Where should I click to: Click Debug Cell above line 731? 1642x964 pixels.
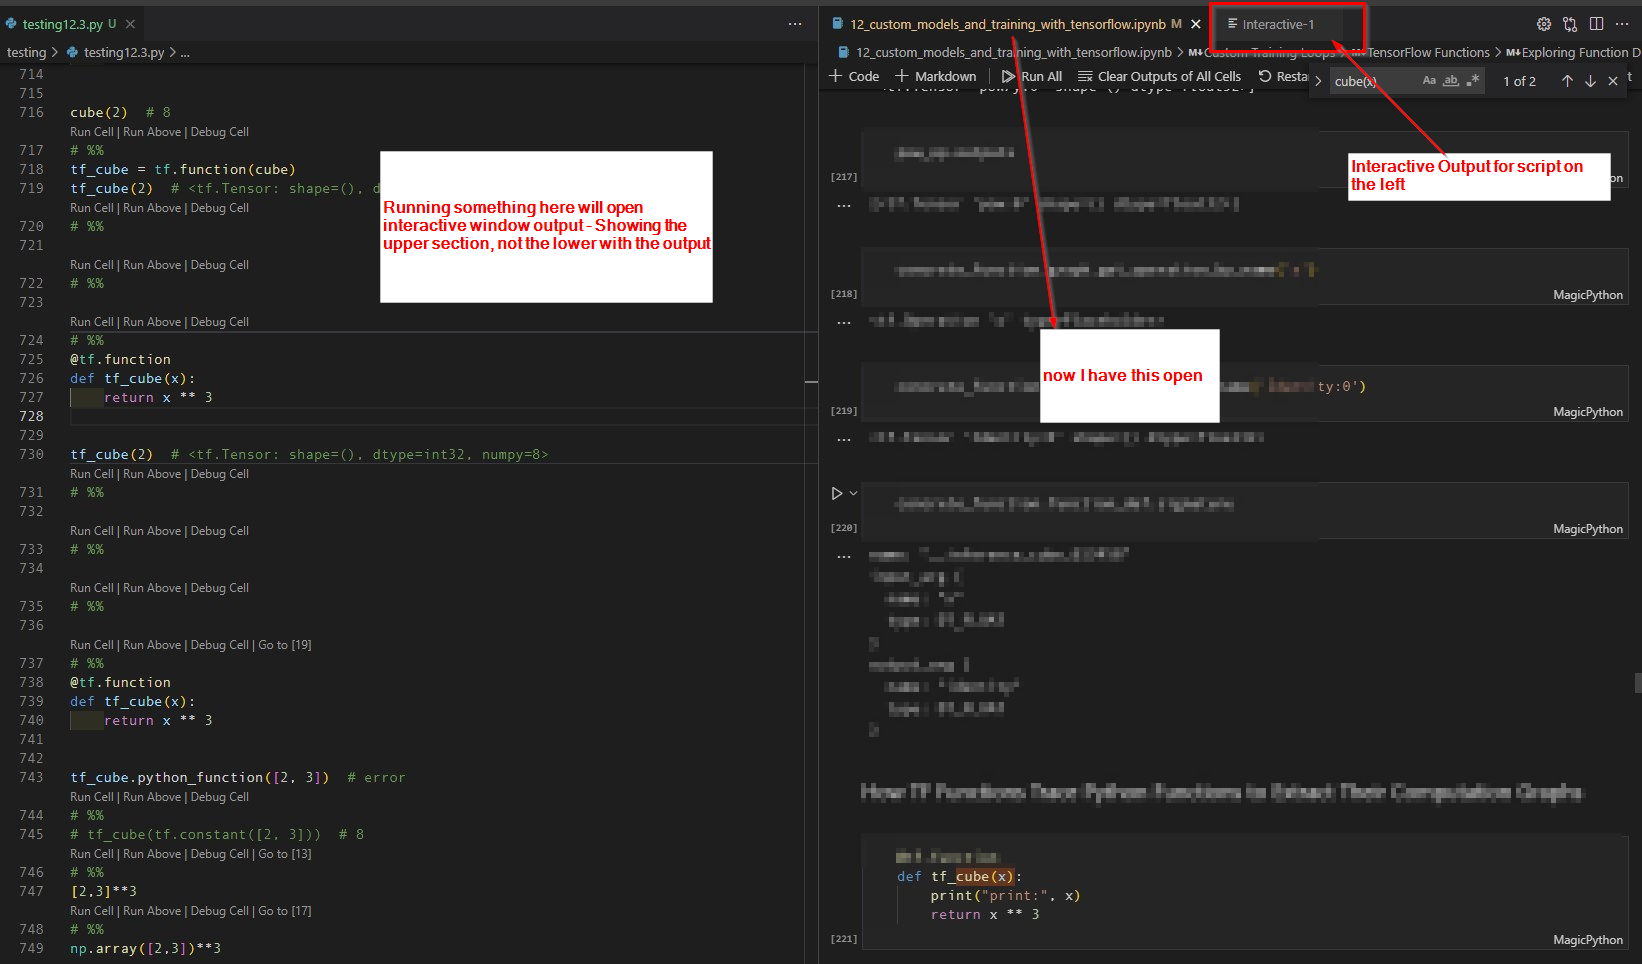coord(219,474)
